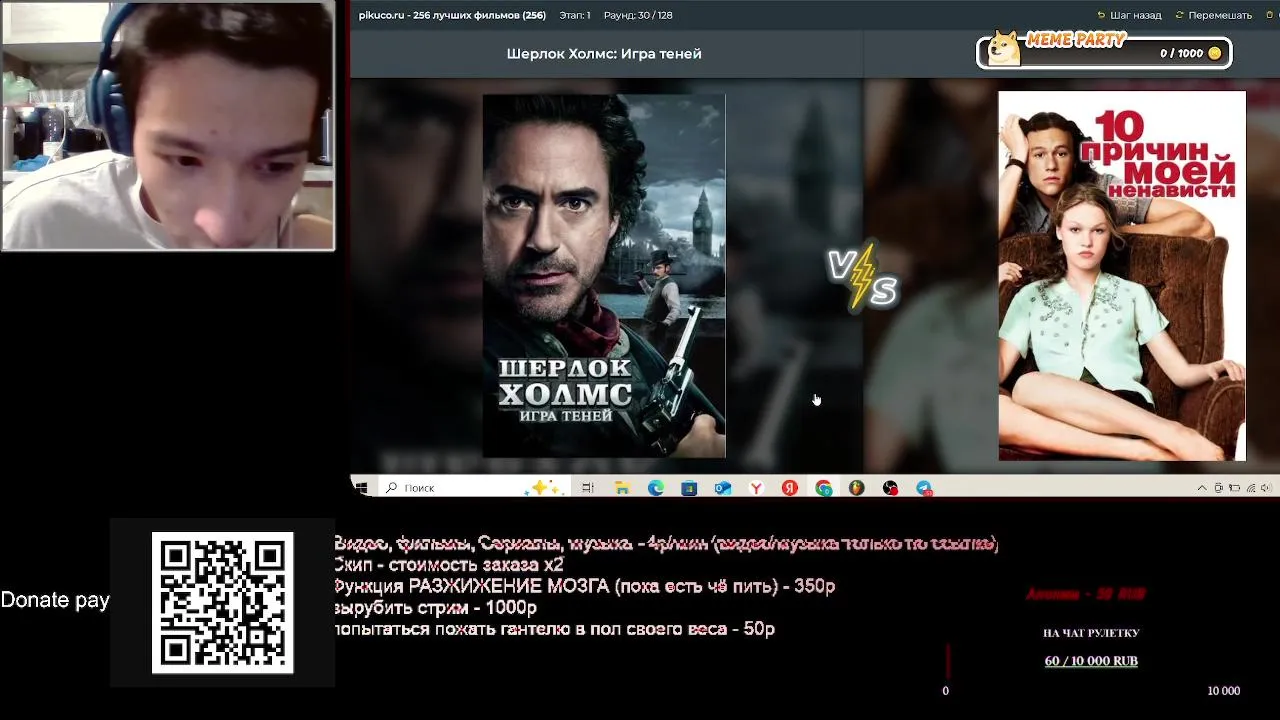Click the VS lightning badge

pyautogui.click(x=862, y=276)
